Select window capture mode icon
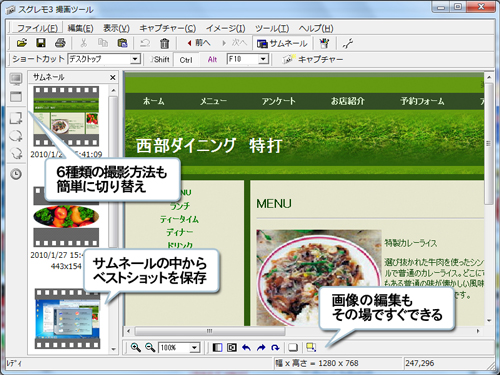The height and width of the screenshot is (375, 500). [x=16, y=97]
